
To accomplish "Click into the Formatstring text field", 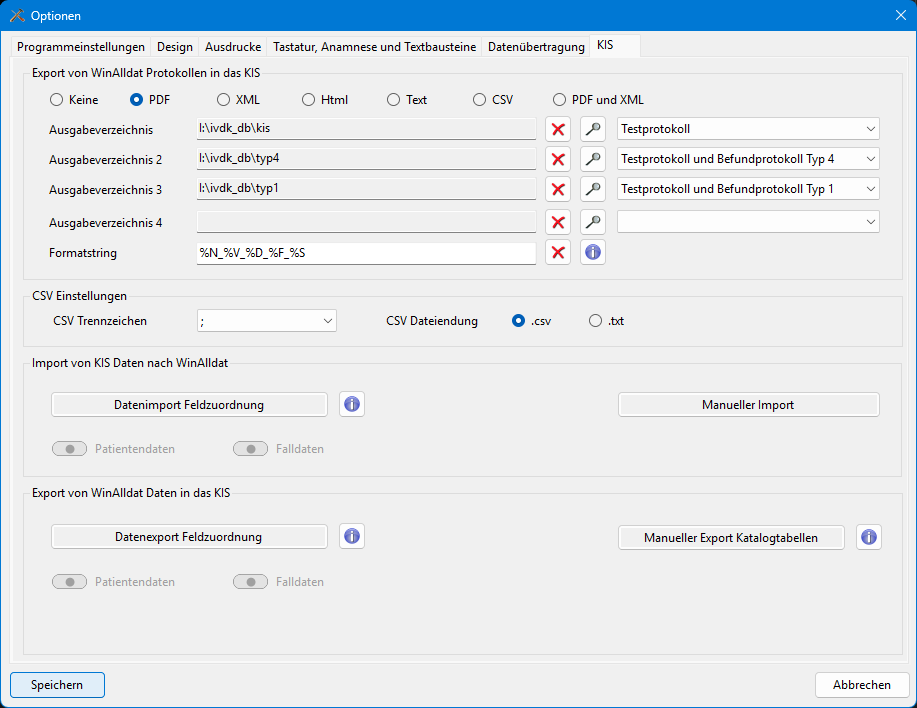I will [366, 253].
